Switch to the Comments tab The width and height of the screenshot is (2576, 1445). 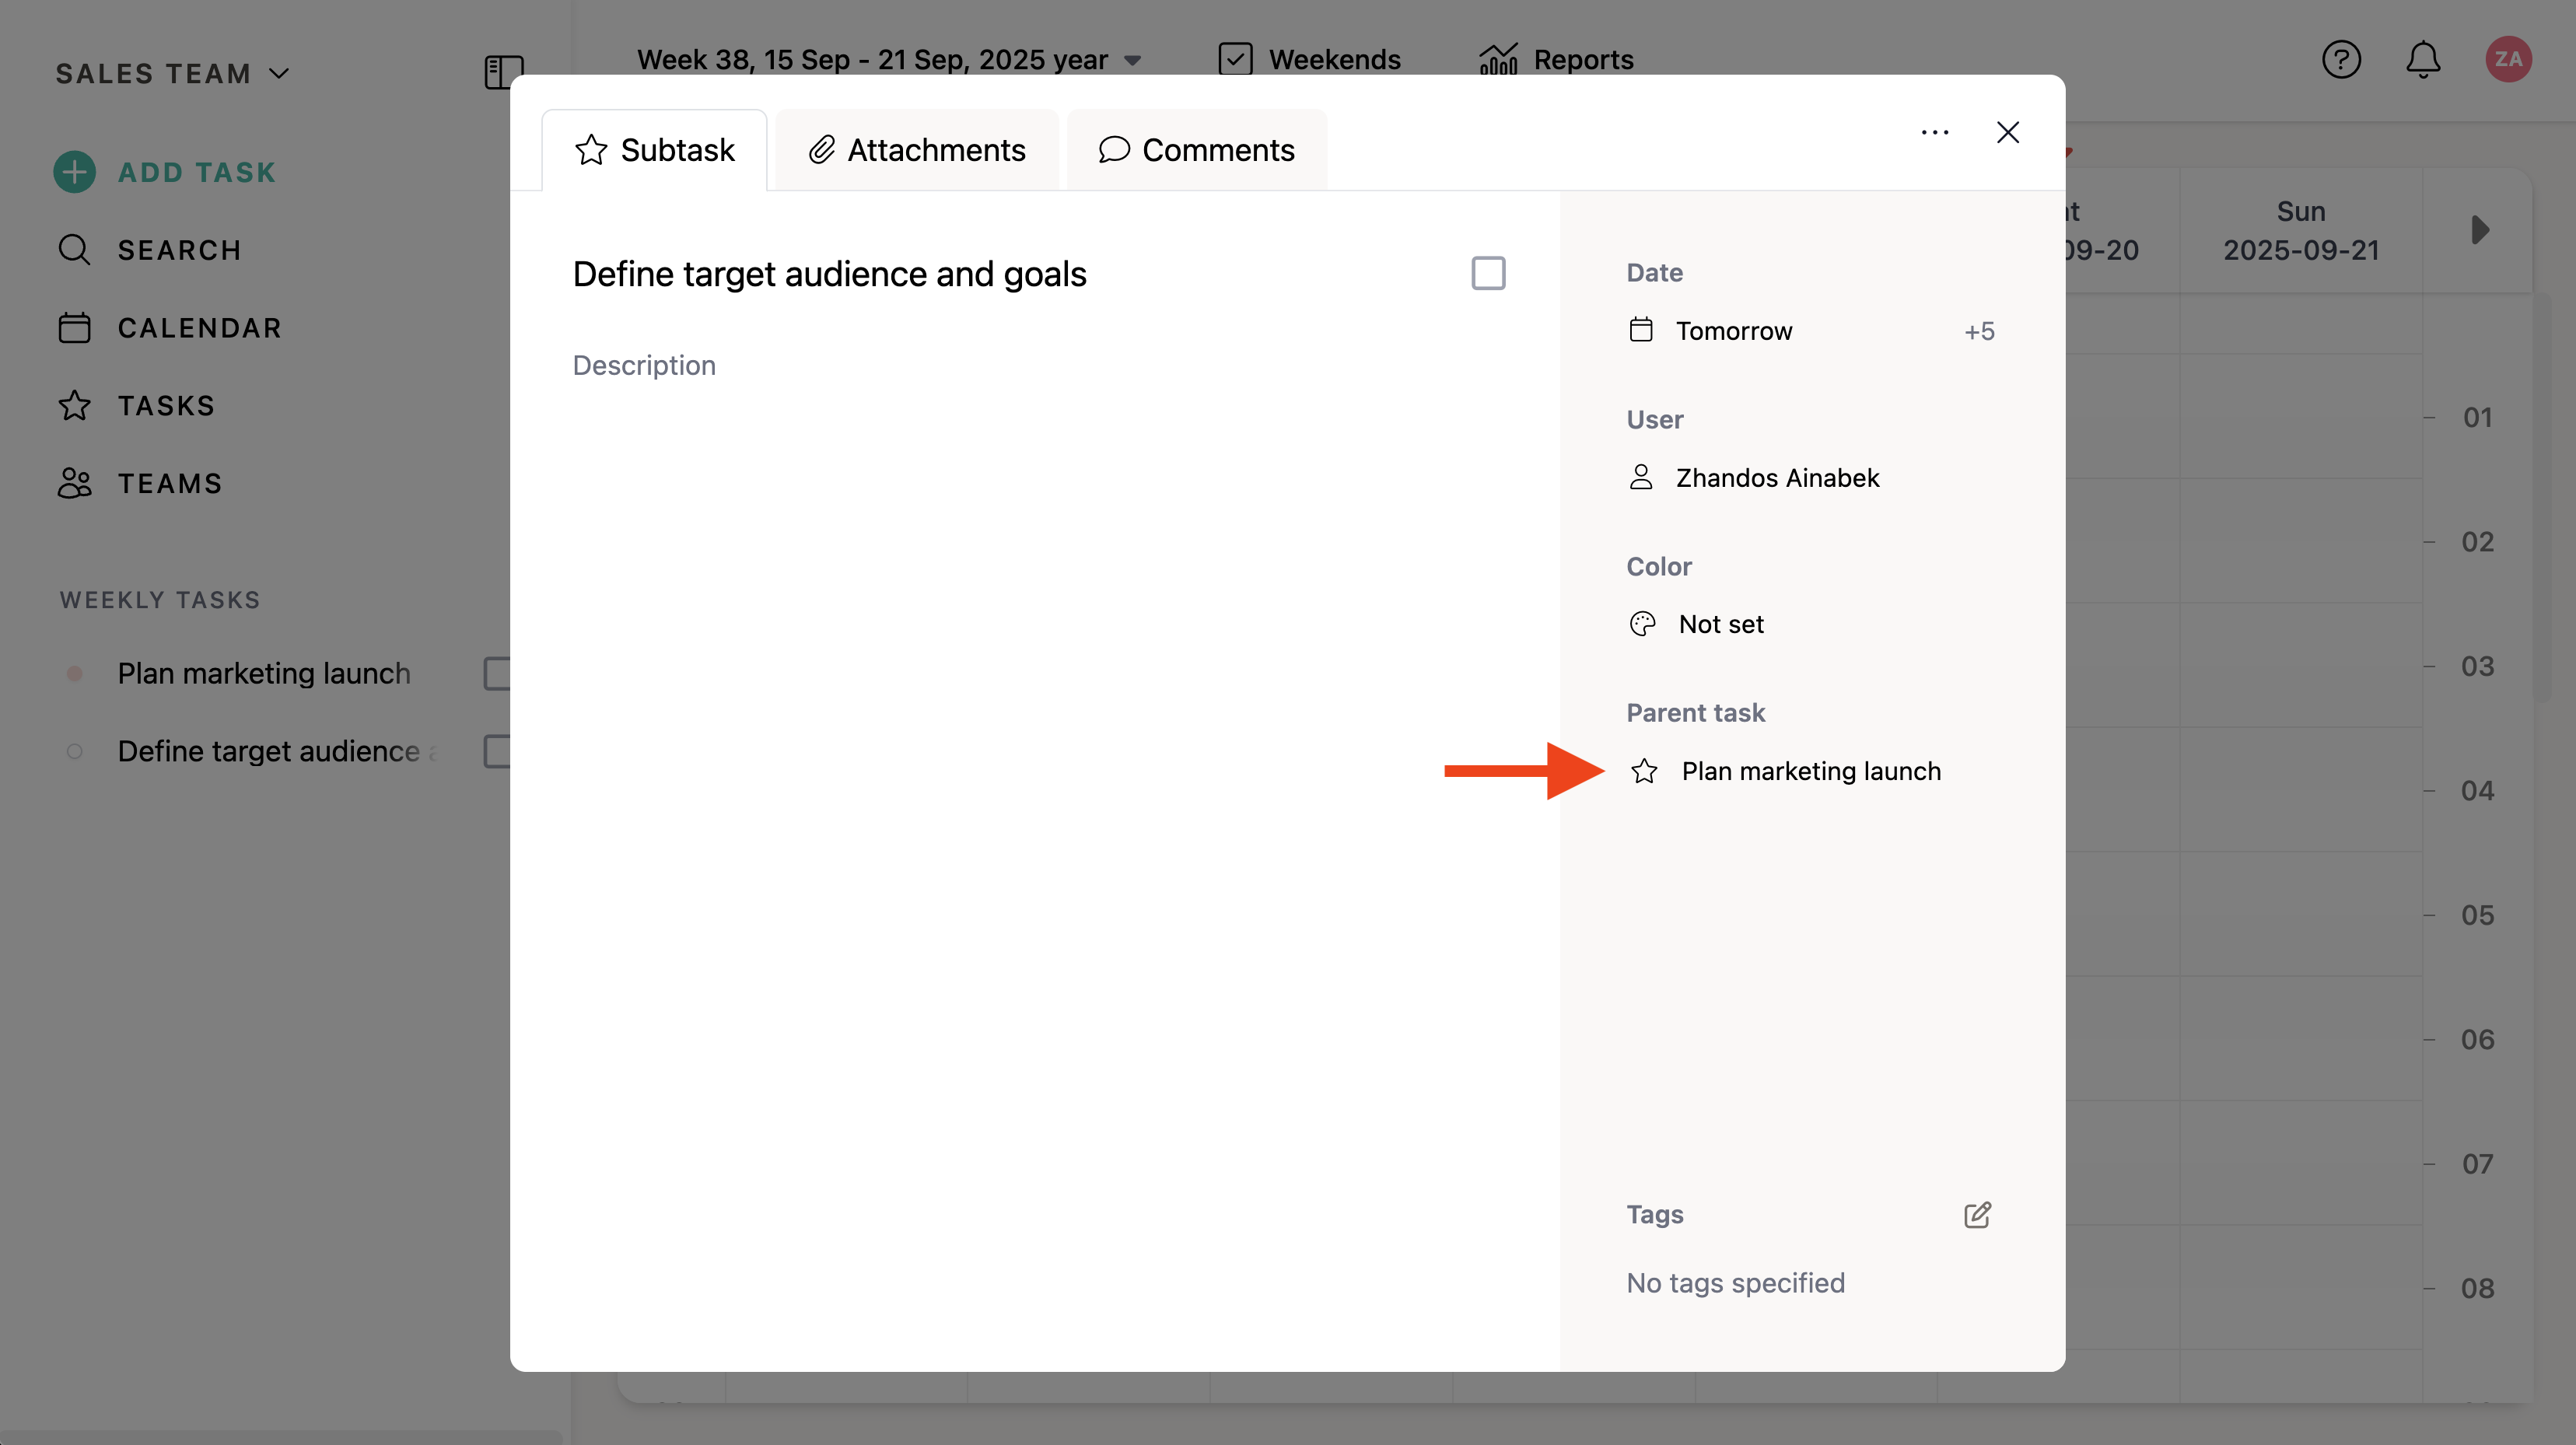[1196, 150]
